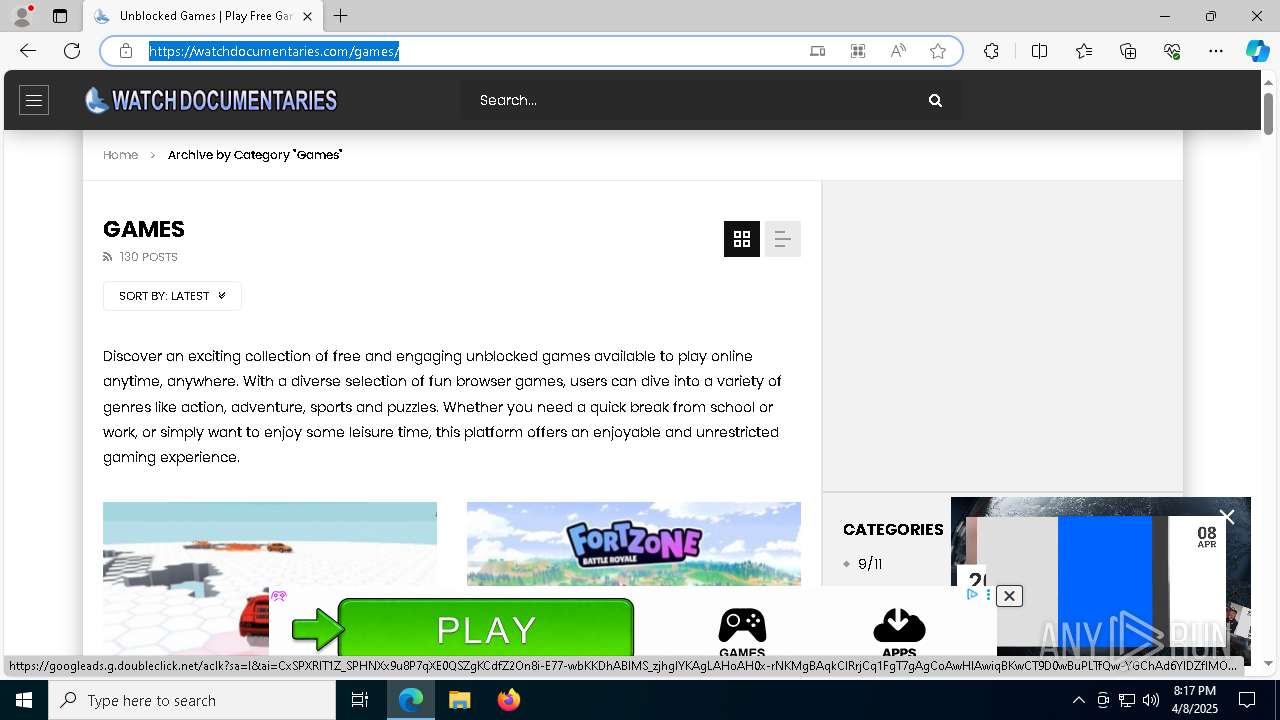Viewport: 1280px width, 720px height.
Task: Click the search magnifier icon
Action: [935, 100]
